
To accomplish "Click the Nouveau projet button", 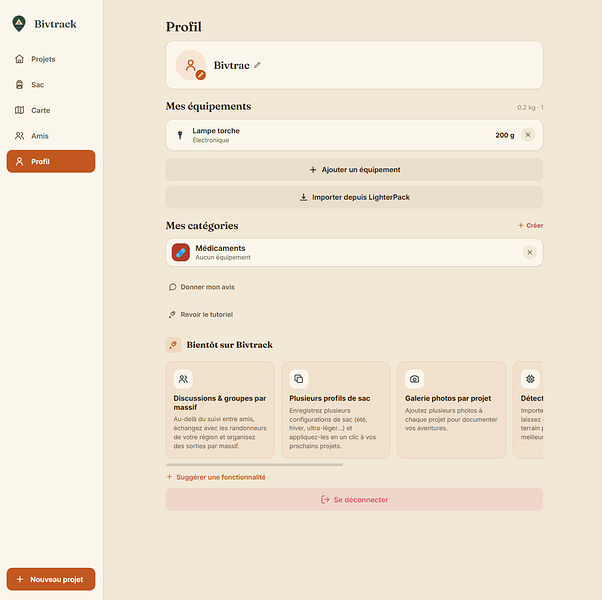I will point(51,579).
